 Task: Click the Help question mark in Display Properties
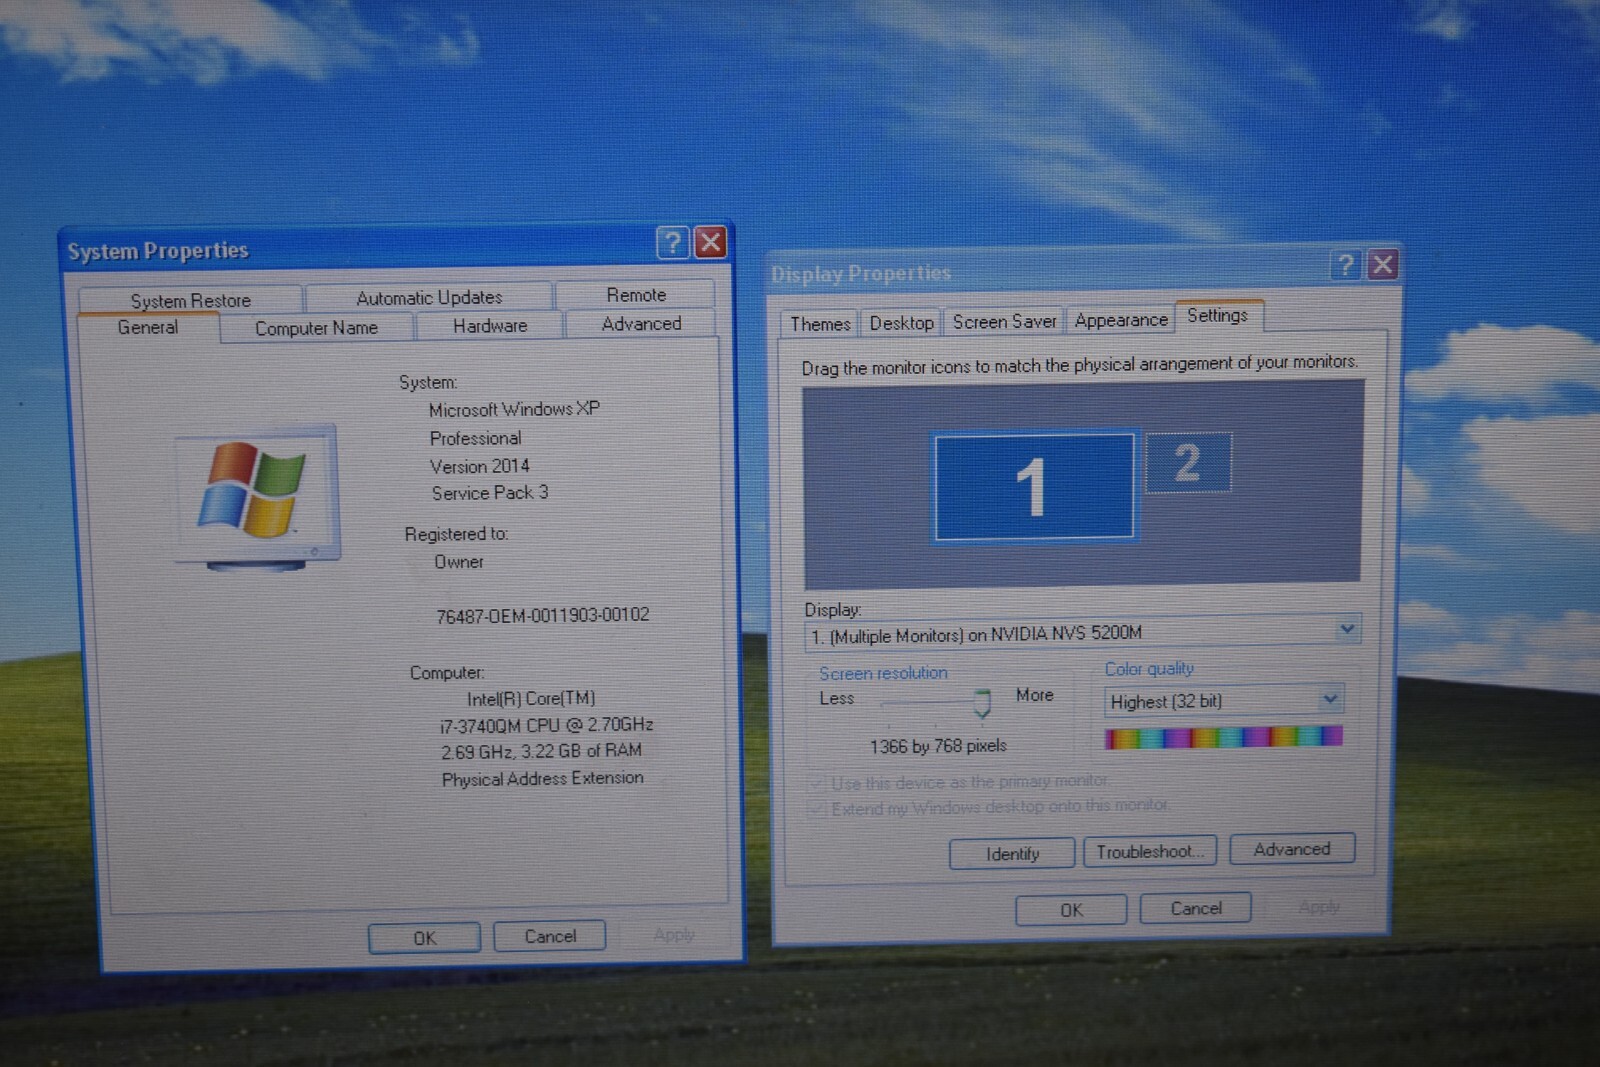point(1346,265)
